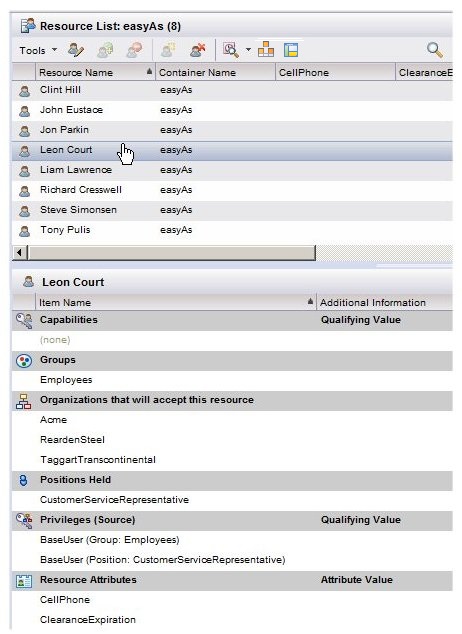Select the Steve Simonsen row
This screenshot has height=634, width=462.
point(232,210)
